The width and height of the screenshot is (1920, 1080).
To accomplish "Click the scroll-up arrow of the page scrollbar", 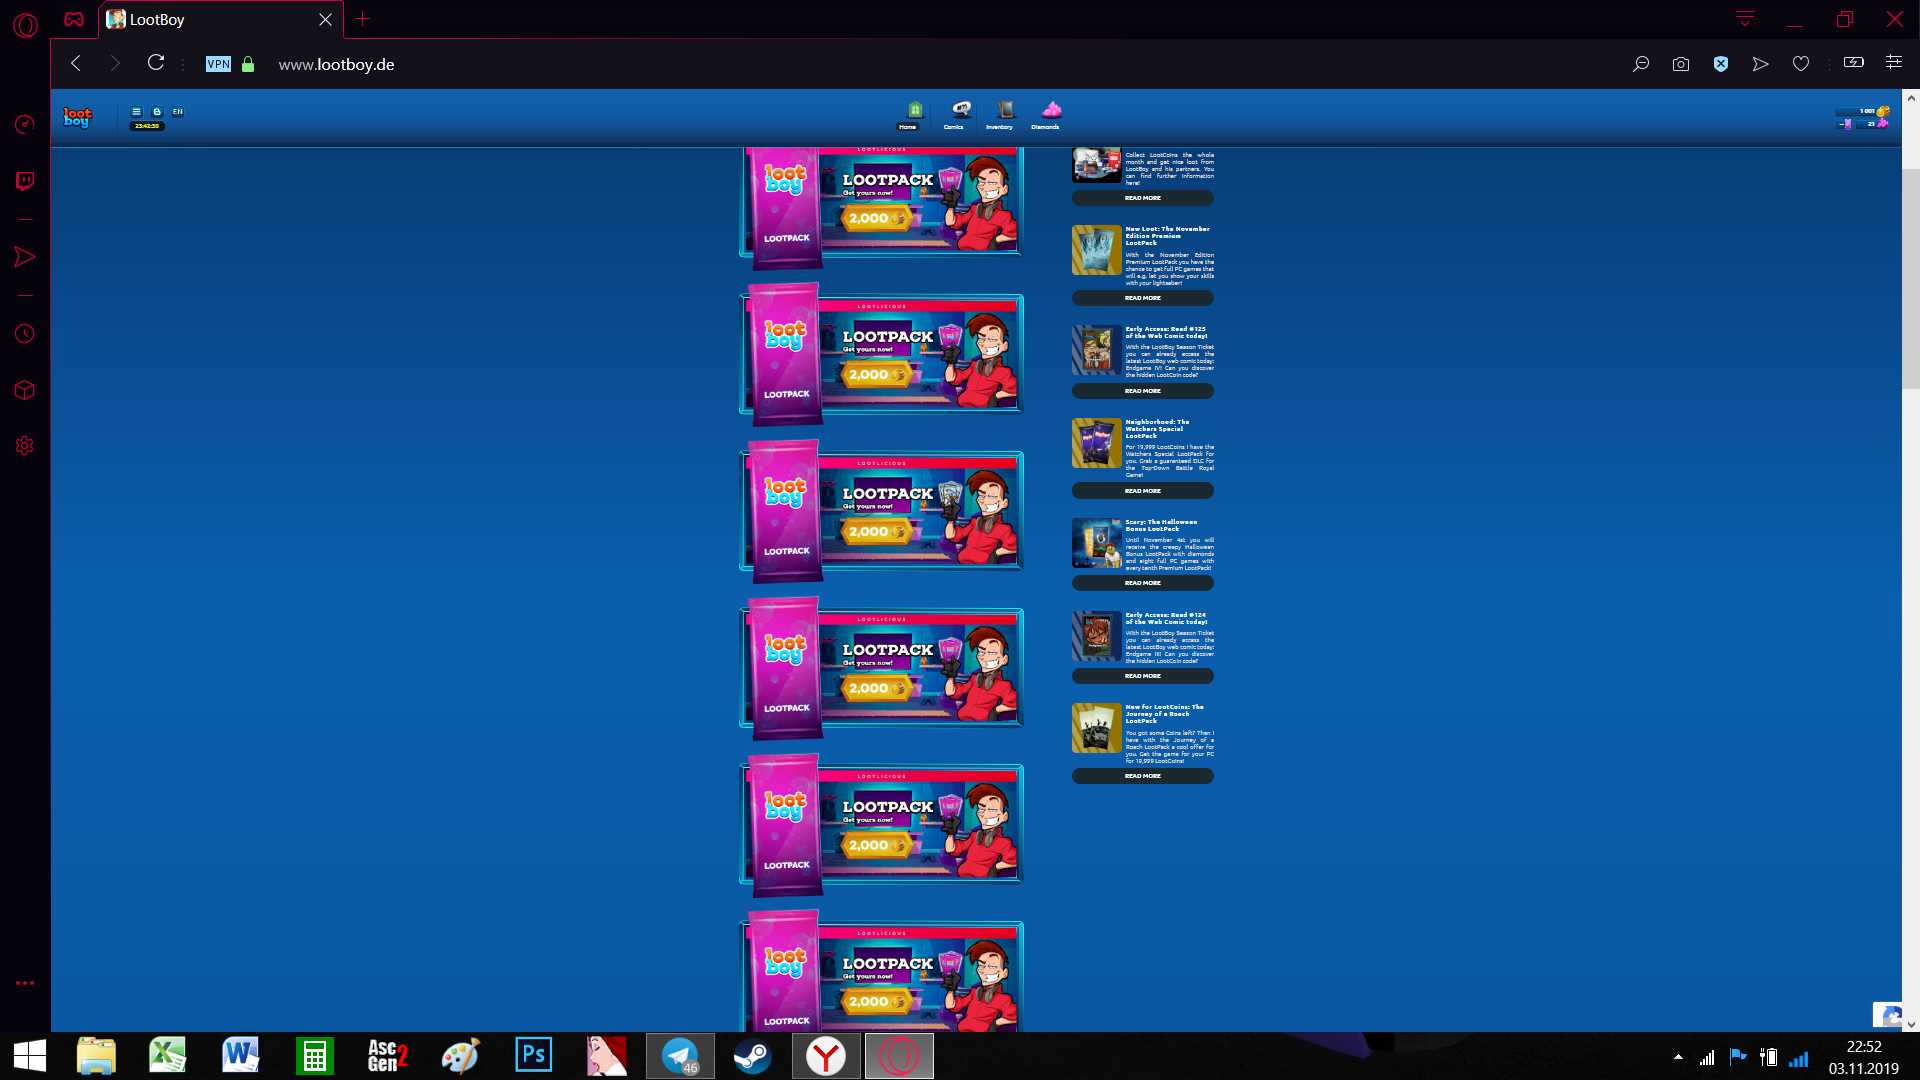I will 1911,98.
